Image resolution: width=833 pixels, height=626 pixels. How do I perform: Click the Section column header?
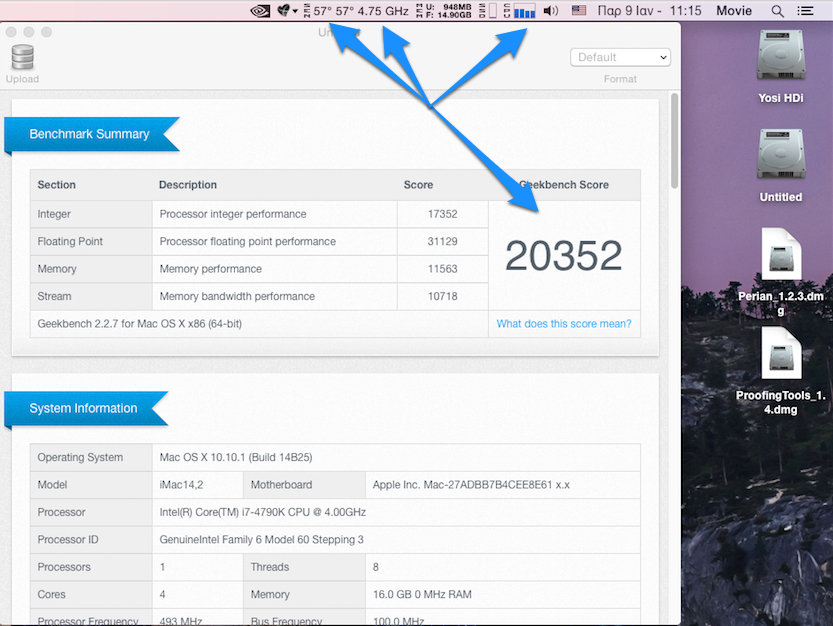click(56, 185)
